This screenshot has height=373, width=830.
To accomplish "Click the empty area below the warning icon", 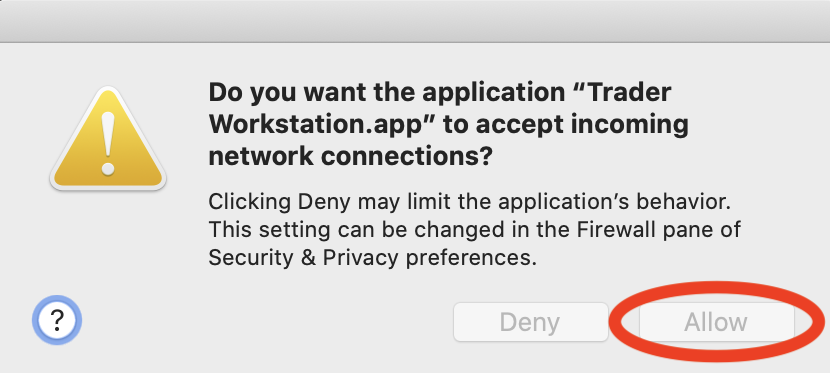I will 108,243.
